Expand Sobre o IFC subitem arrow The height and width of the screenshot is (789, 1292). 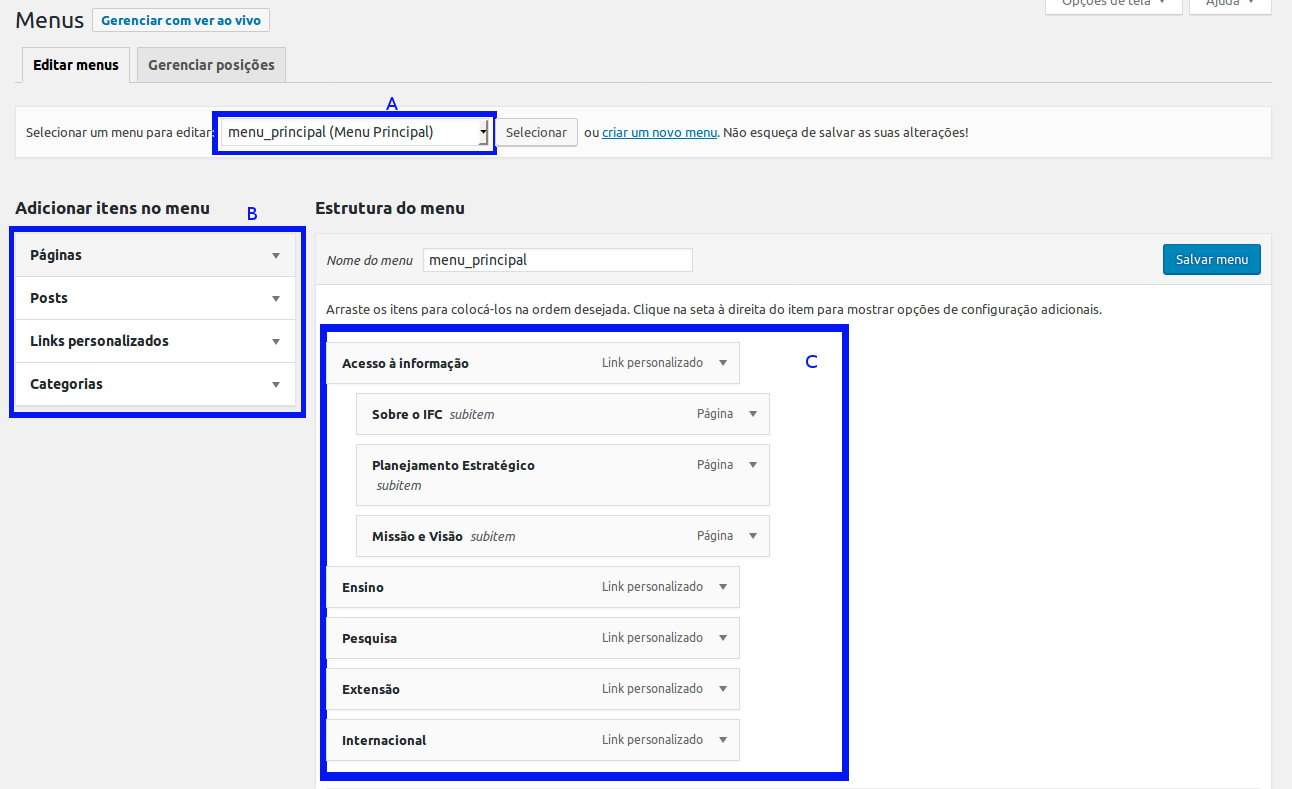tap(753, 414)
